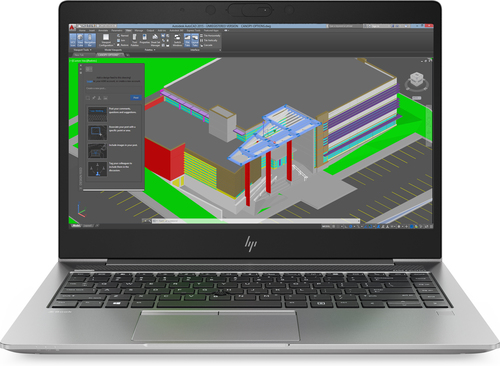The height and width of the screenshot is (366, 500).
Task: Open Viewport Configuration dropdown arrow
Action: pyautogui.click(x=115, y=44)
